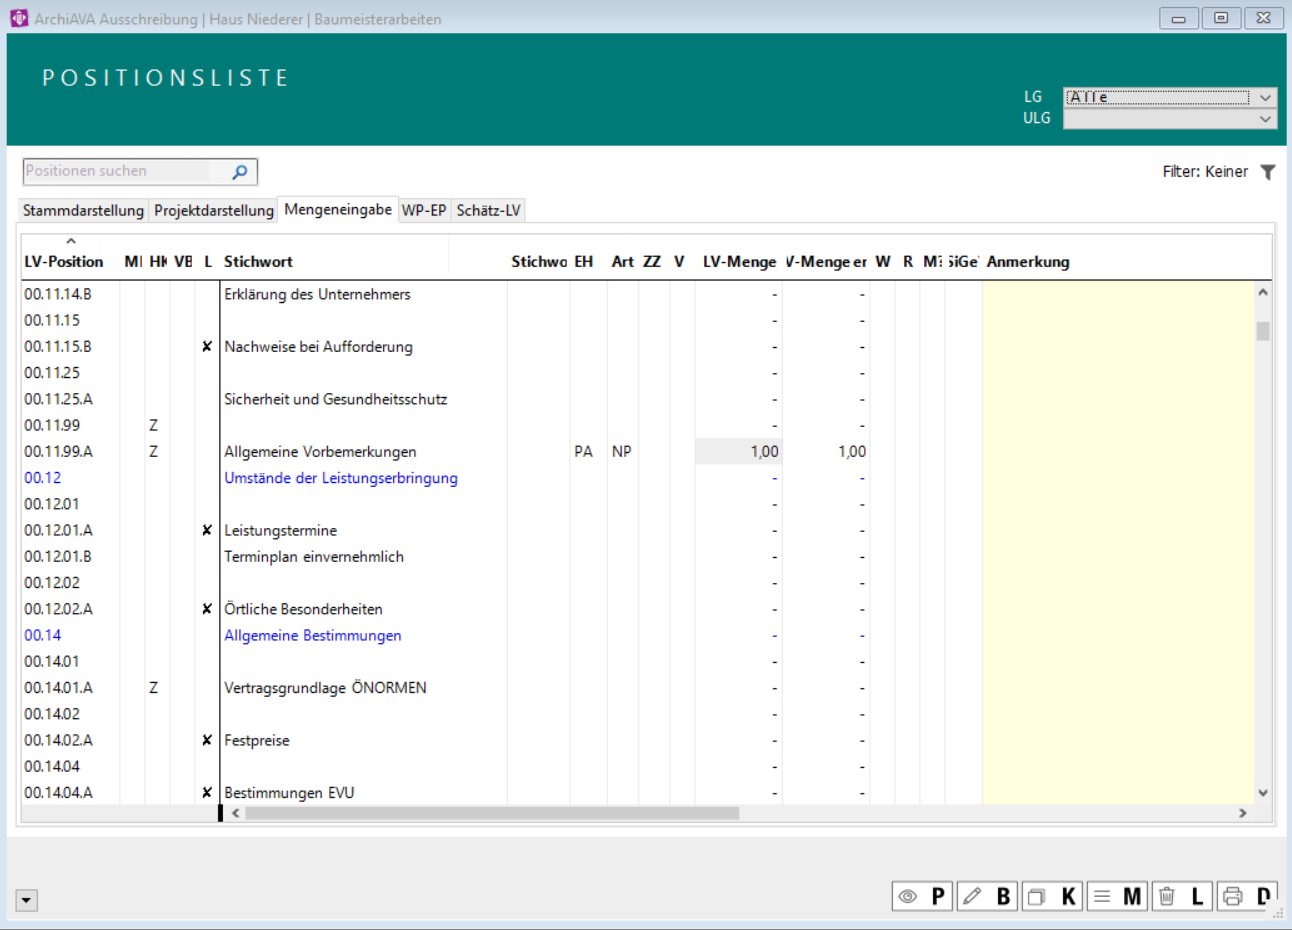This screenshot has width=1292, height=930.
Task: Click the horizontal scrollbar right arrow
Action: 1243,813
